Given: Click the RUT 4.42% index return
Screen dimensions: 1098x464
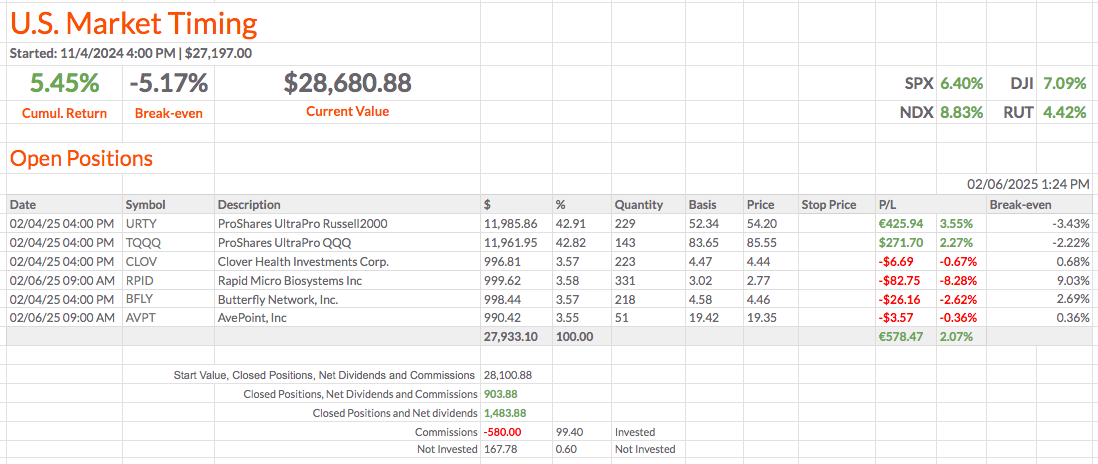Looking at the screenshot, I should click(1045, 112).
